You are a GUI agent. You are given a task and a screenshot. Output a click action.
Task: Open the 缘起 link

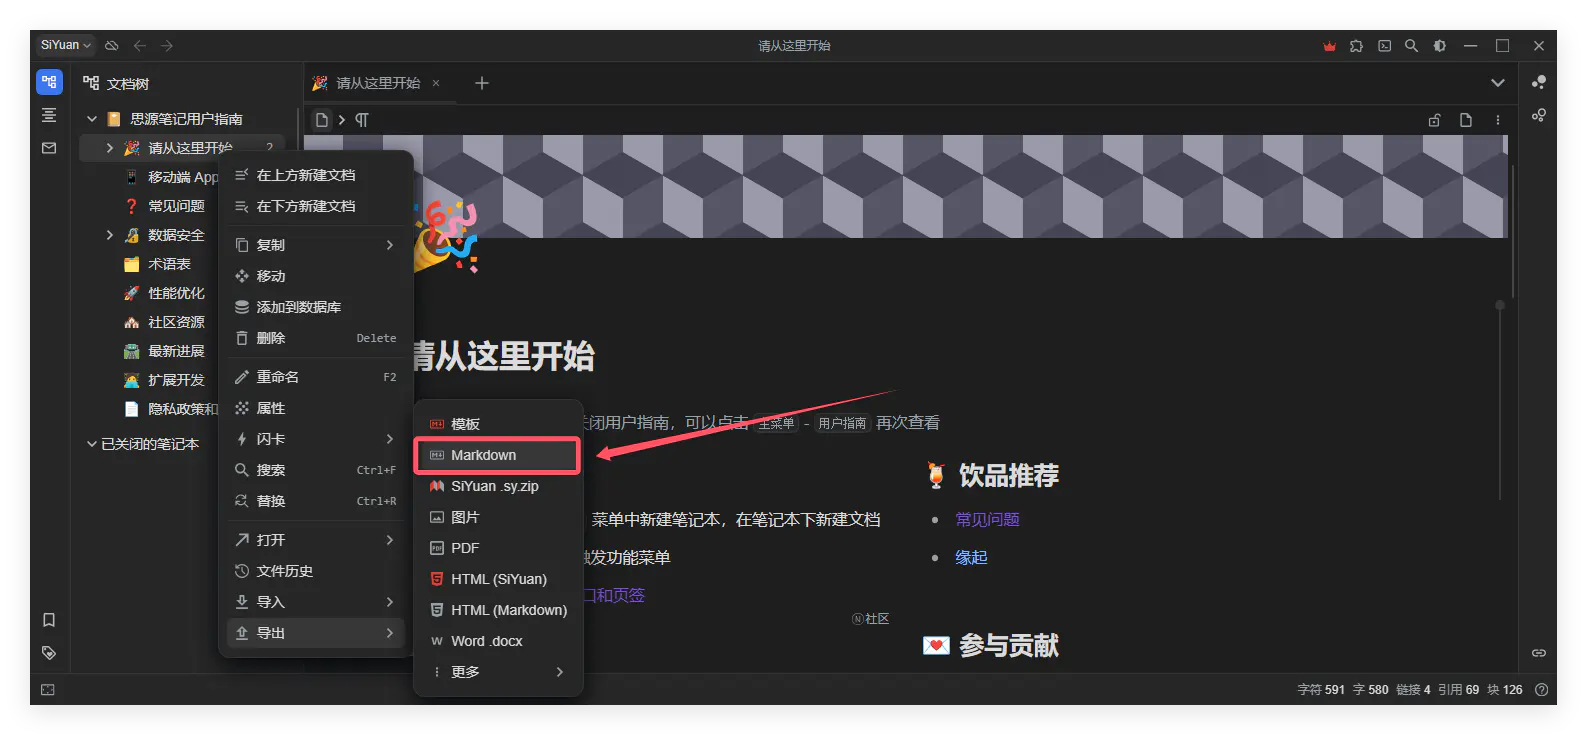971,557
